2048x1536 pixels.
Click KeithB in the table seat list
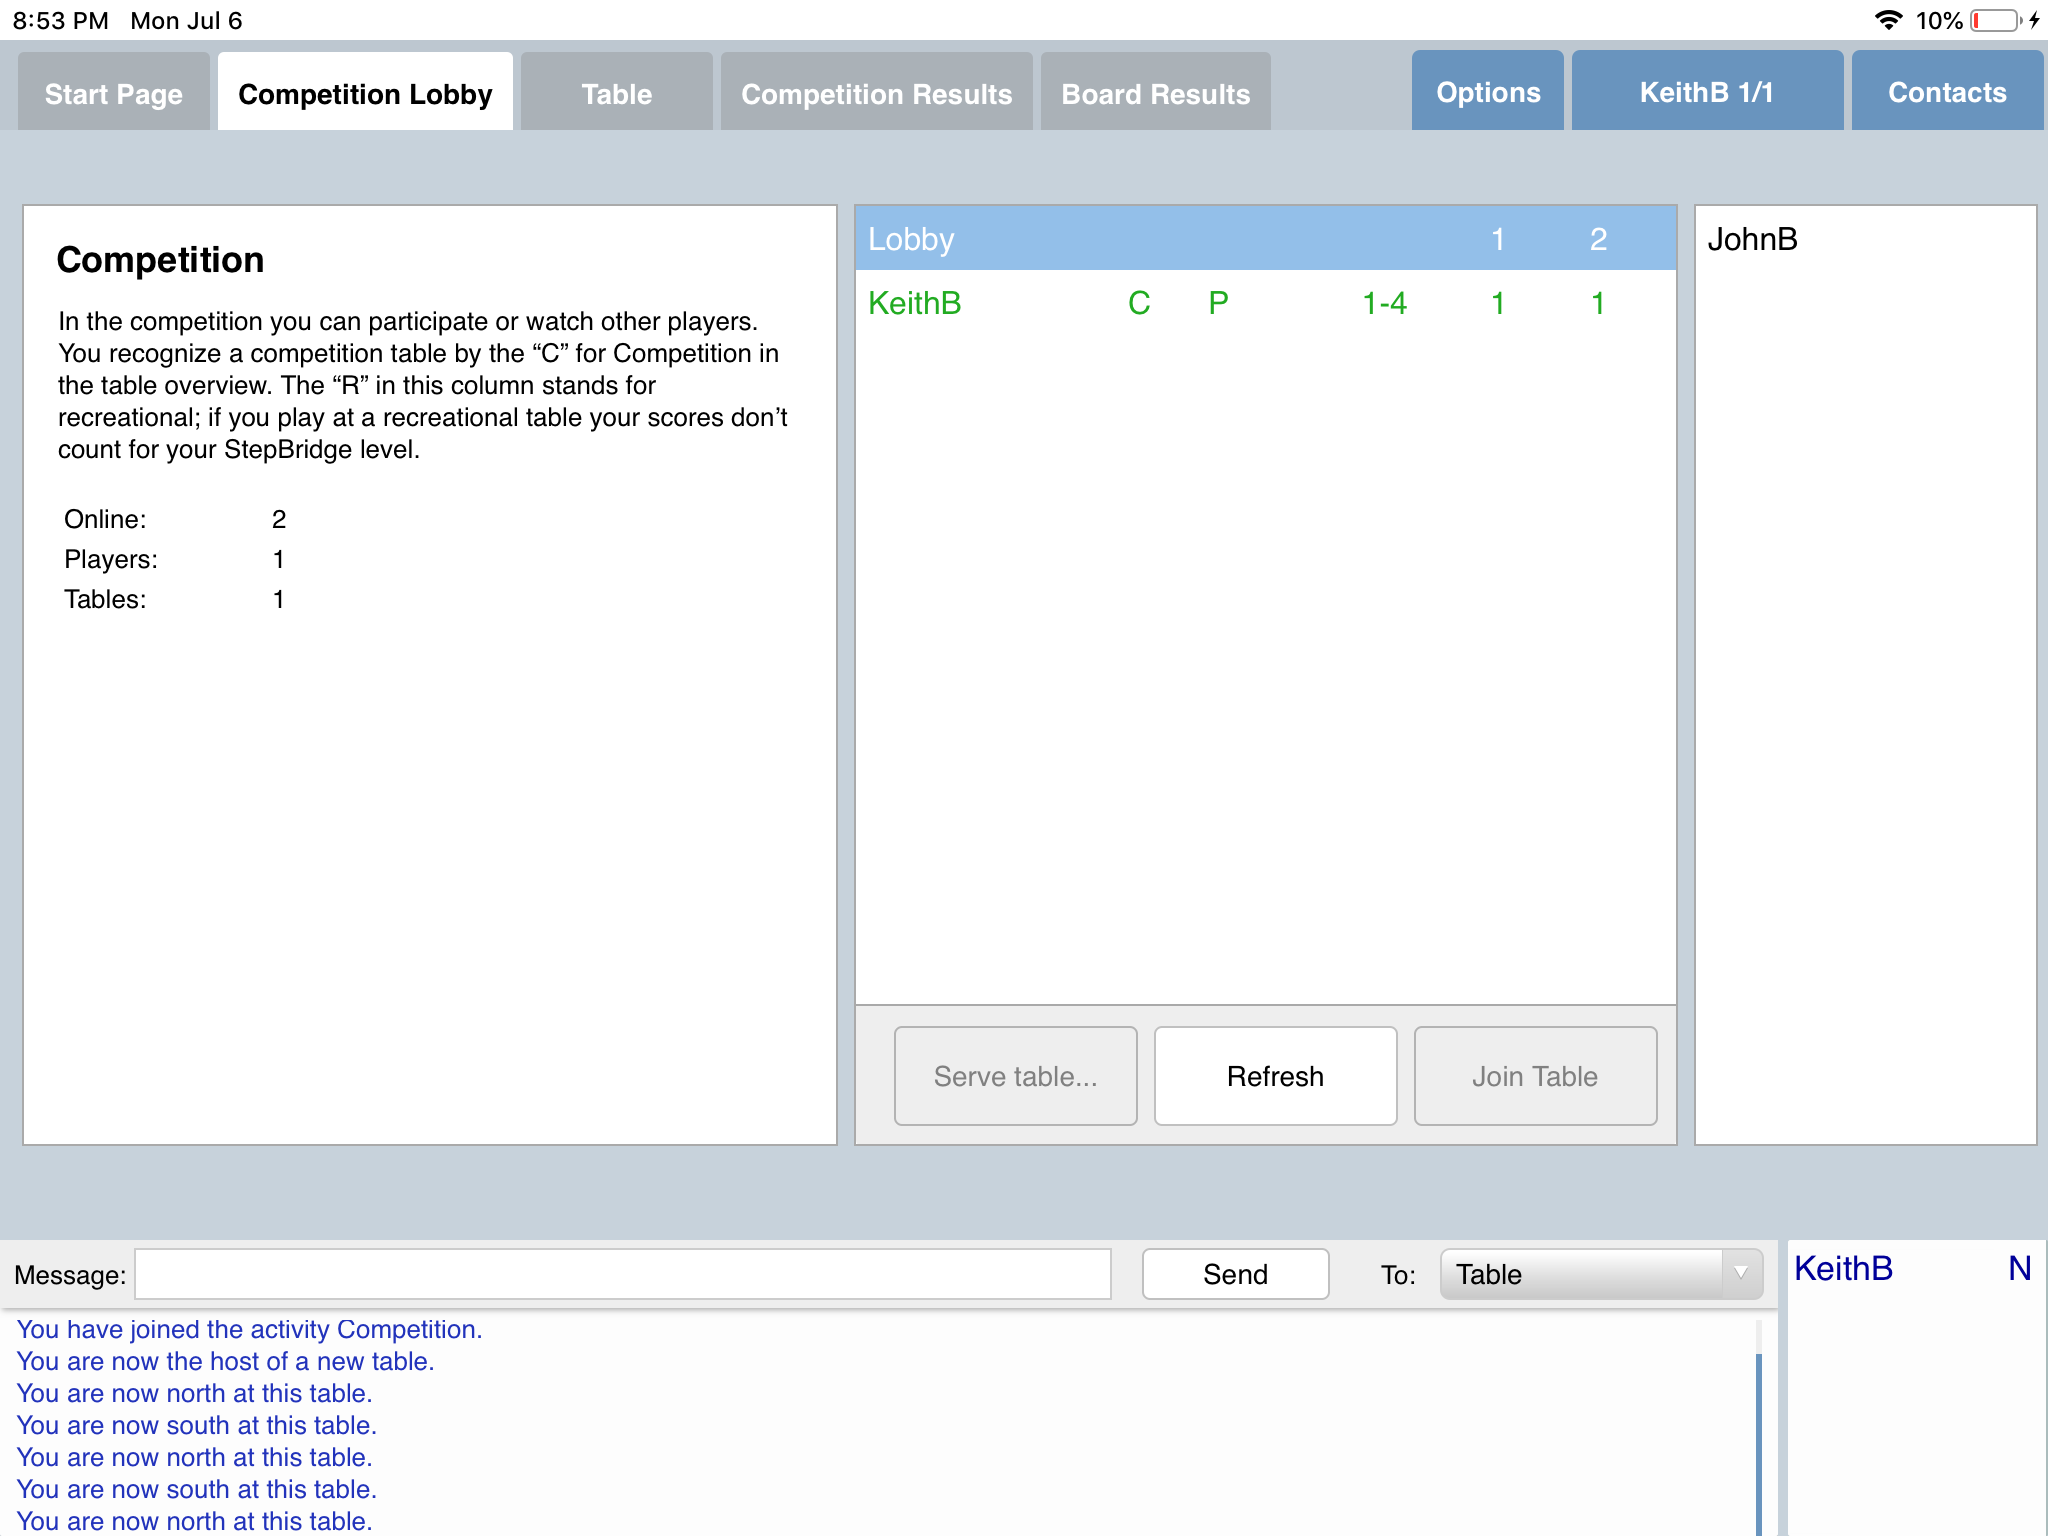click(x=1843, y=1269)
